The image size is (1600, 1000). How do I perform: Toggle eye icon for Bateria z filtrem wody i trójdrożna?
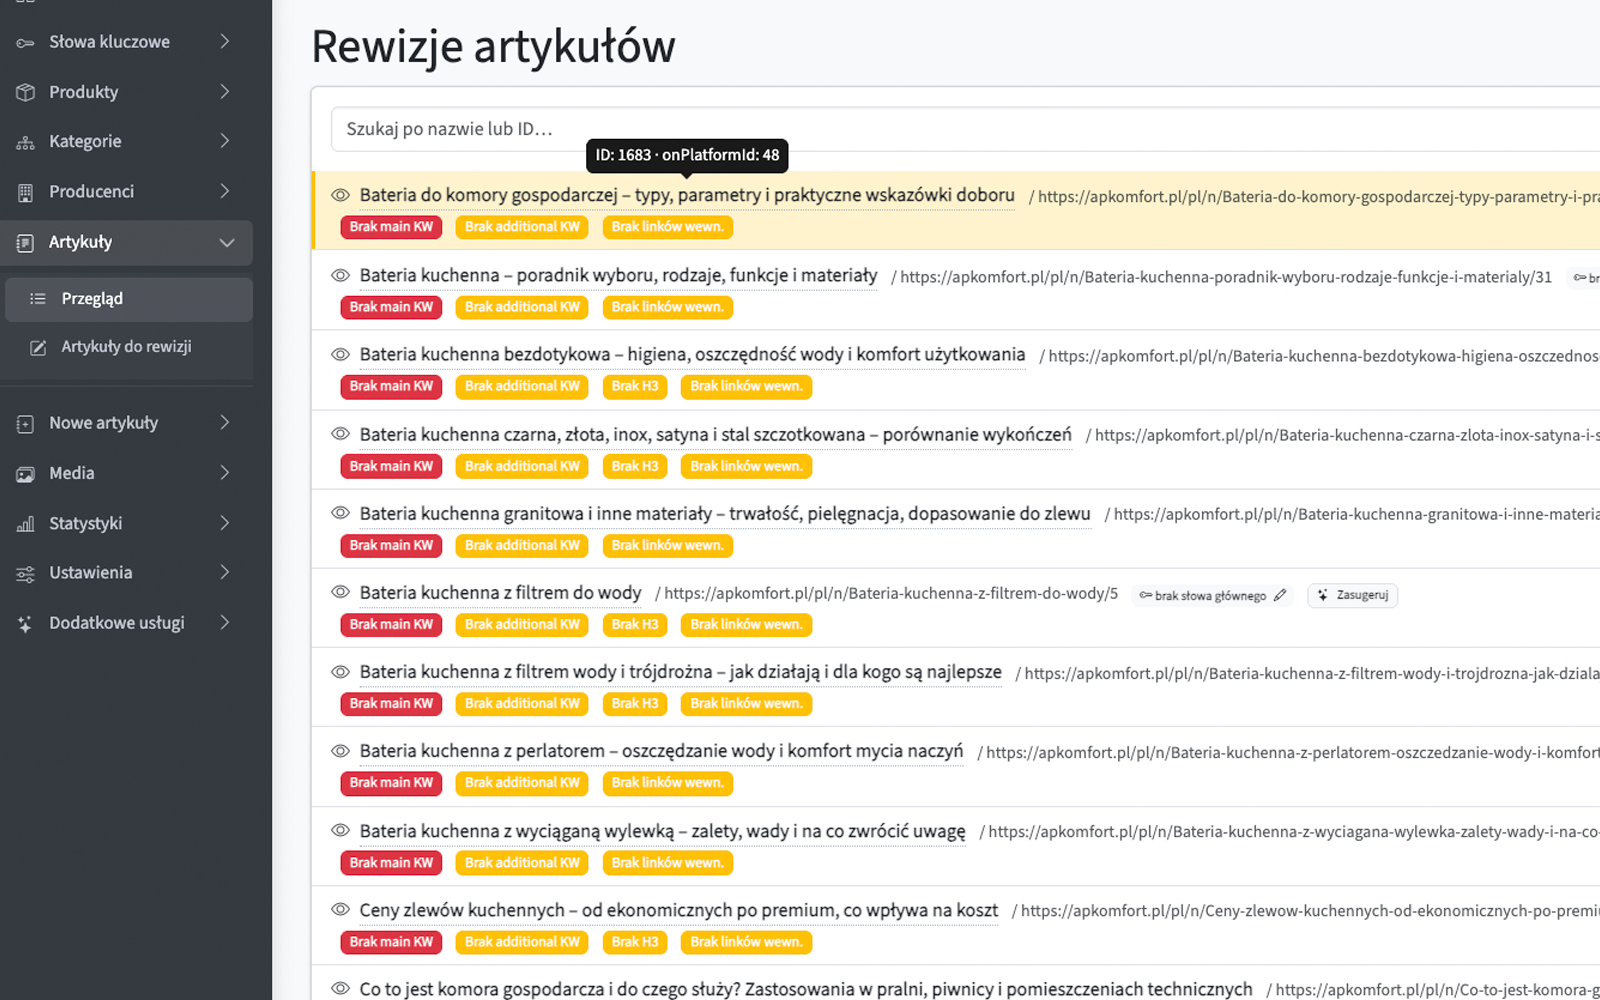[340, 672]
